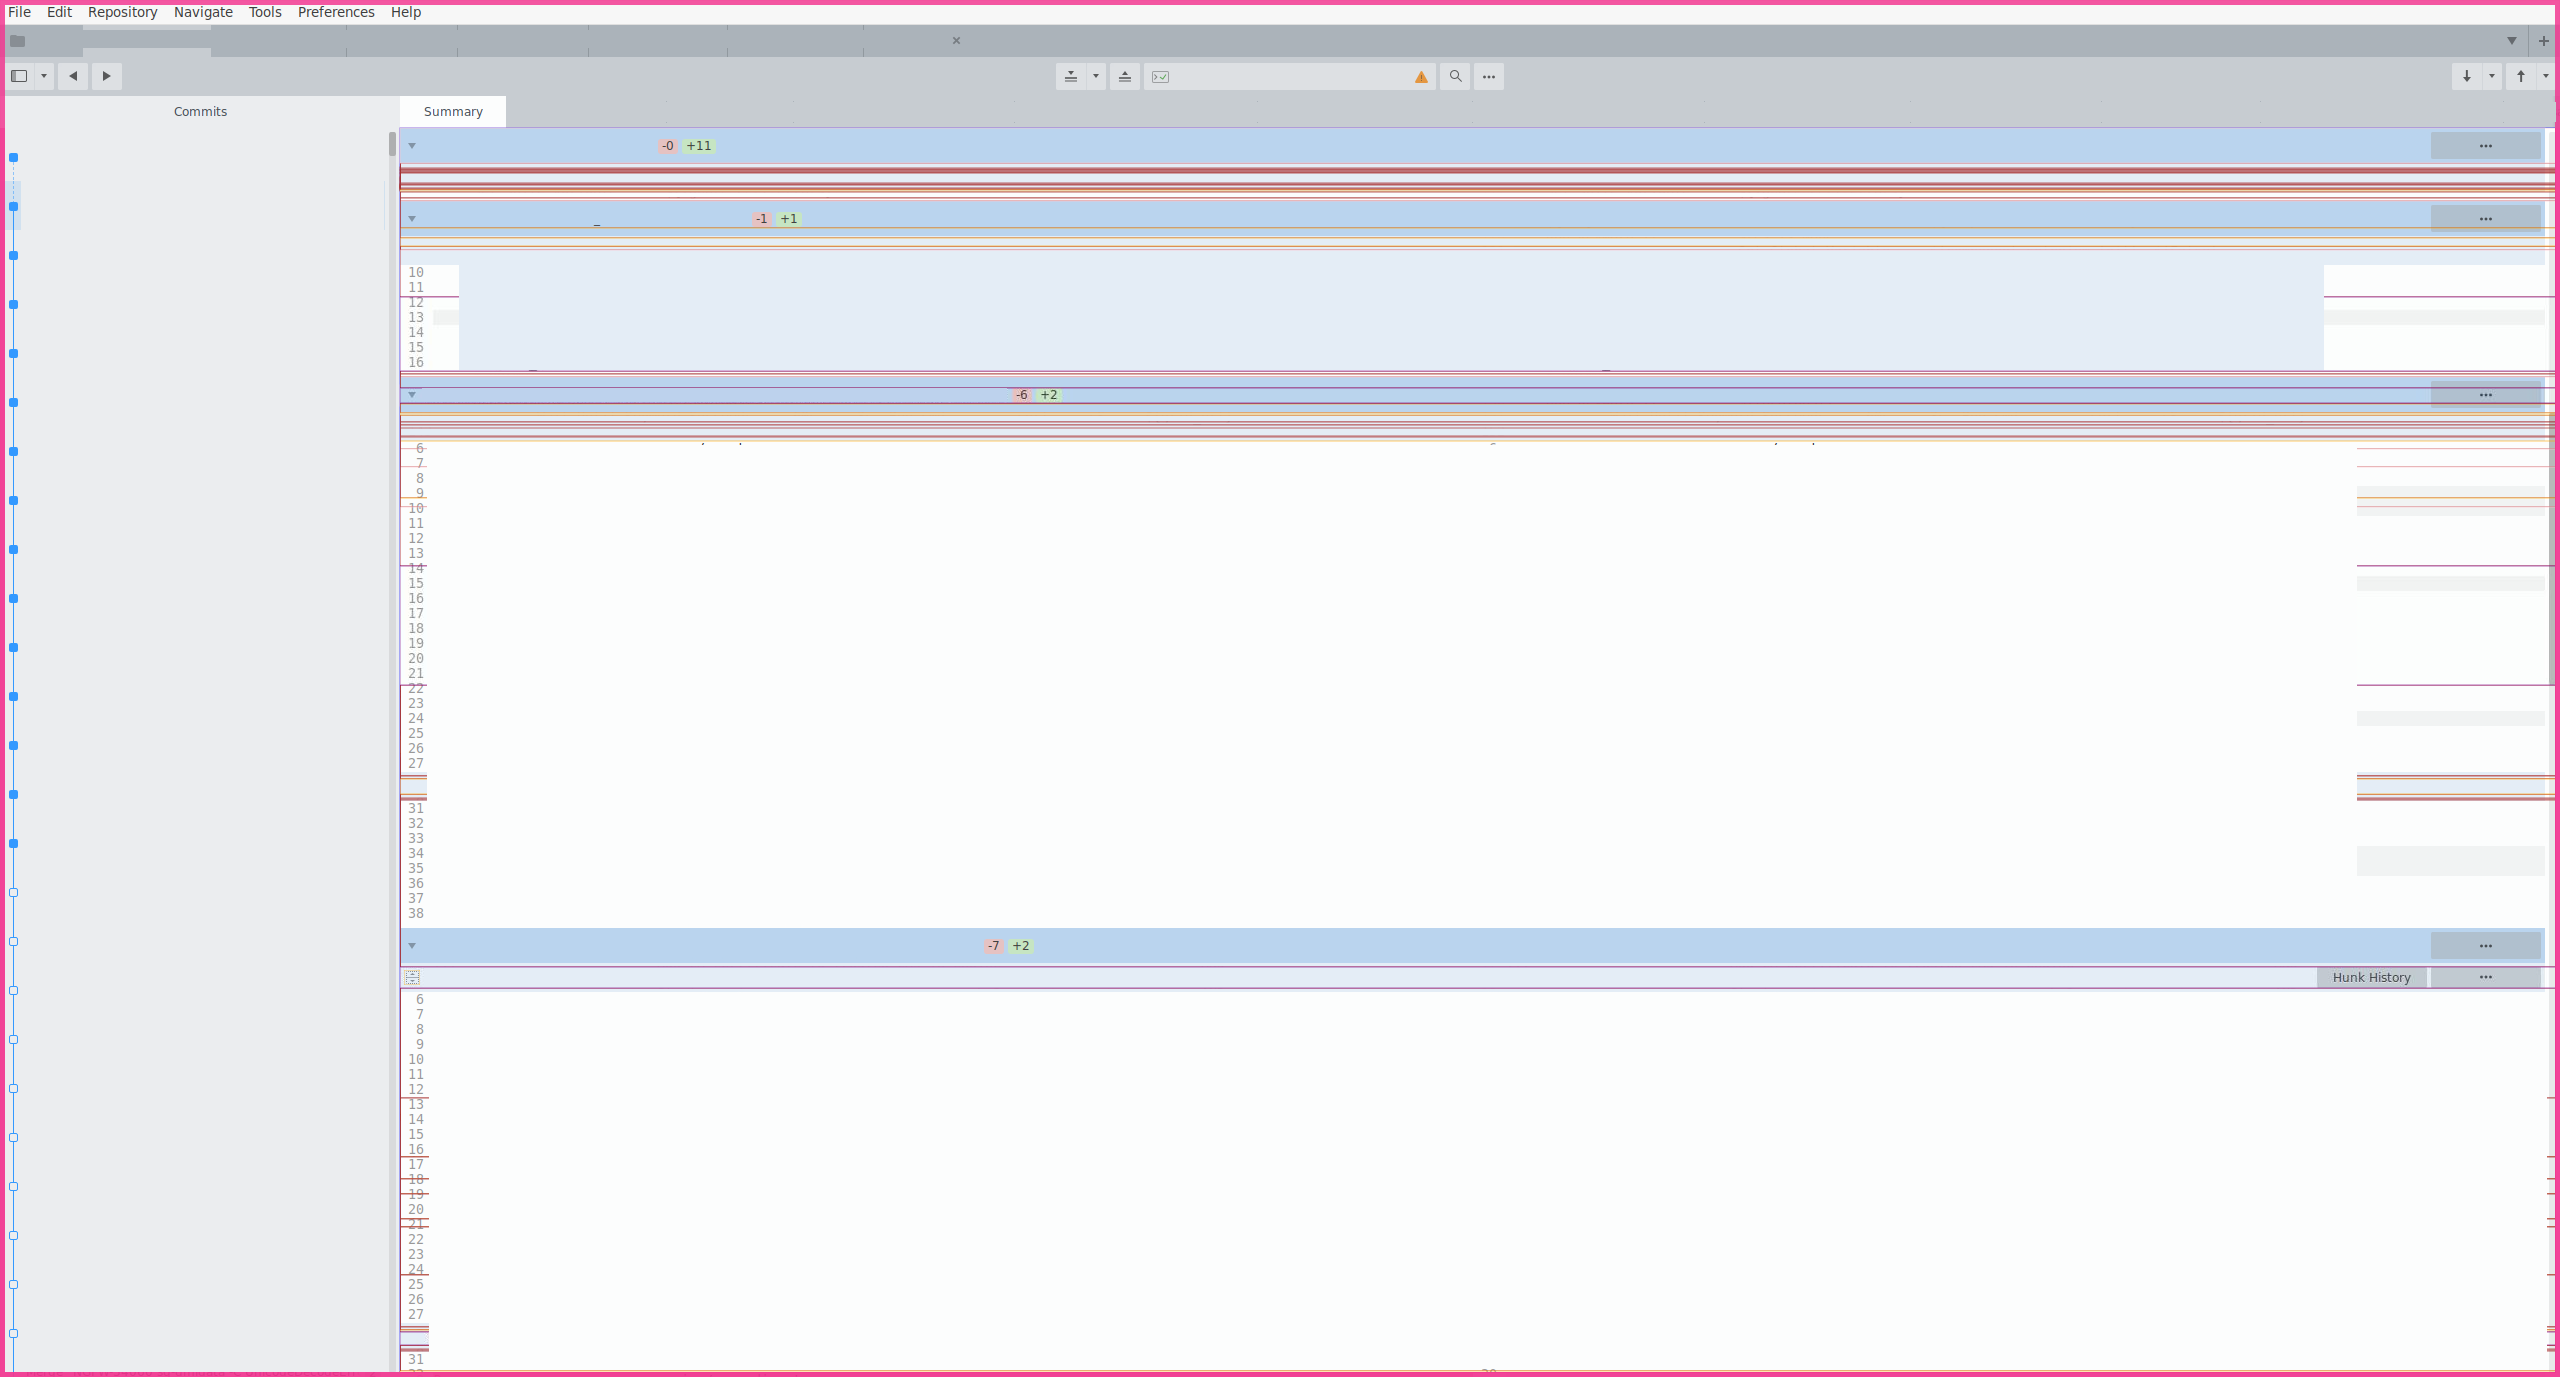The image size is (2560, 1377).
Task: Click the pull changes down-arrow icon
Action: [x=2467, y=76]
